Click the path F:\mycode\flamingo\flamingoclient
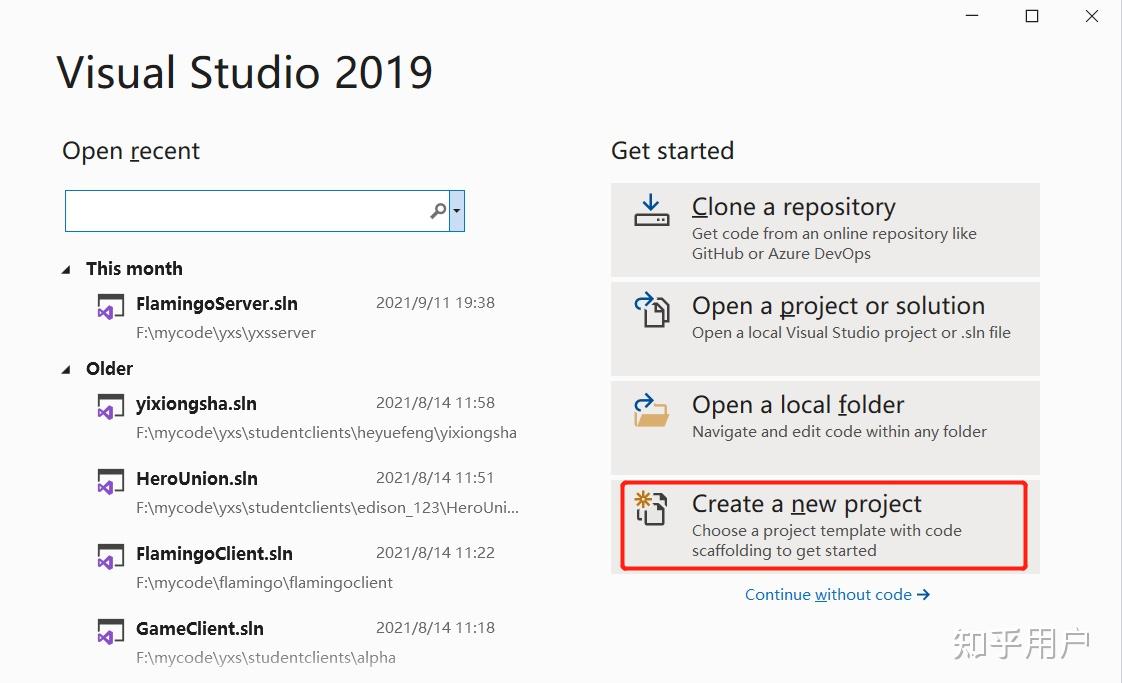1122x683 pixels. [x=264, y=583]
